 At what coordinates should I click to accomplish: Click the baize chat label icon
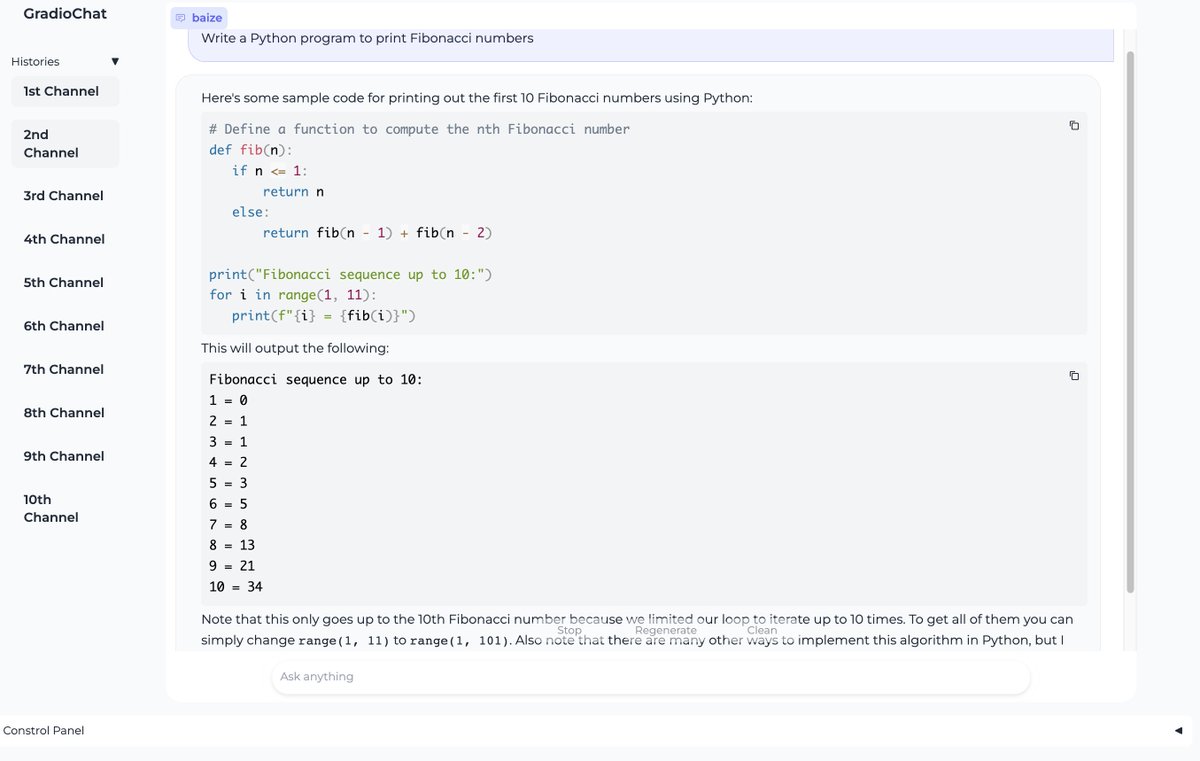pyautogui.click(x=181, y=18)
